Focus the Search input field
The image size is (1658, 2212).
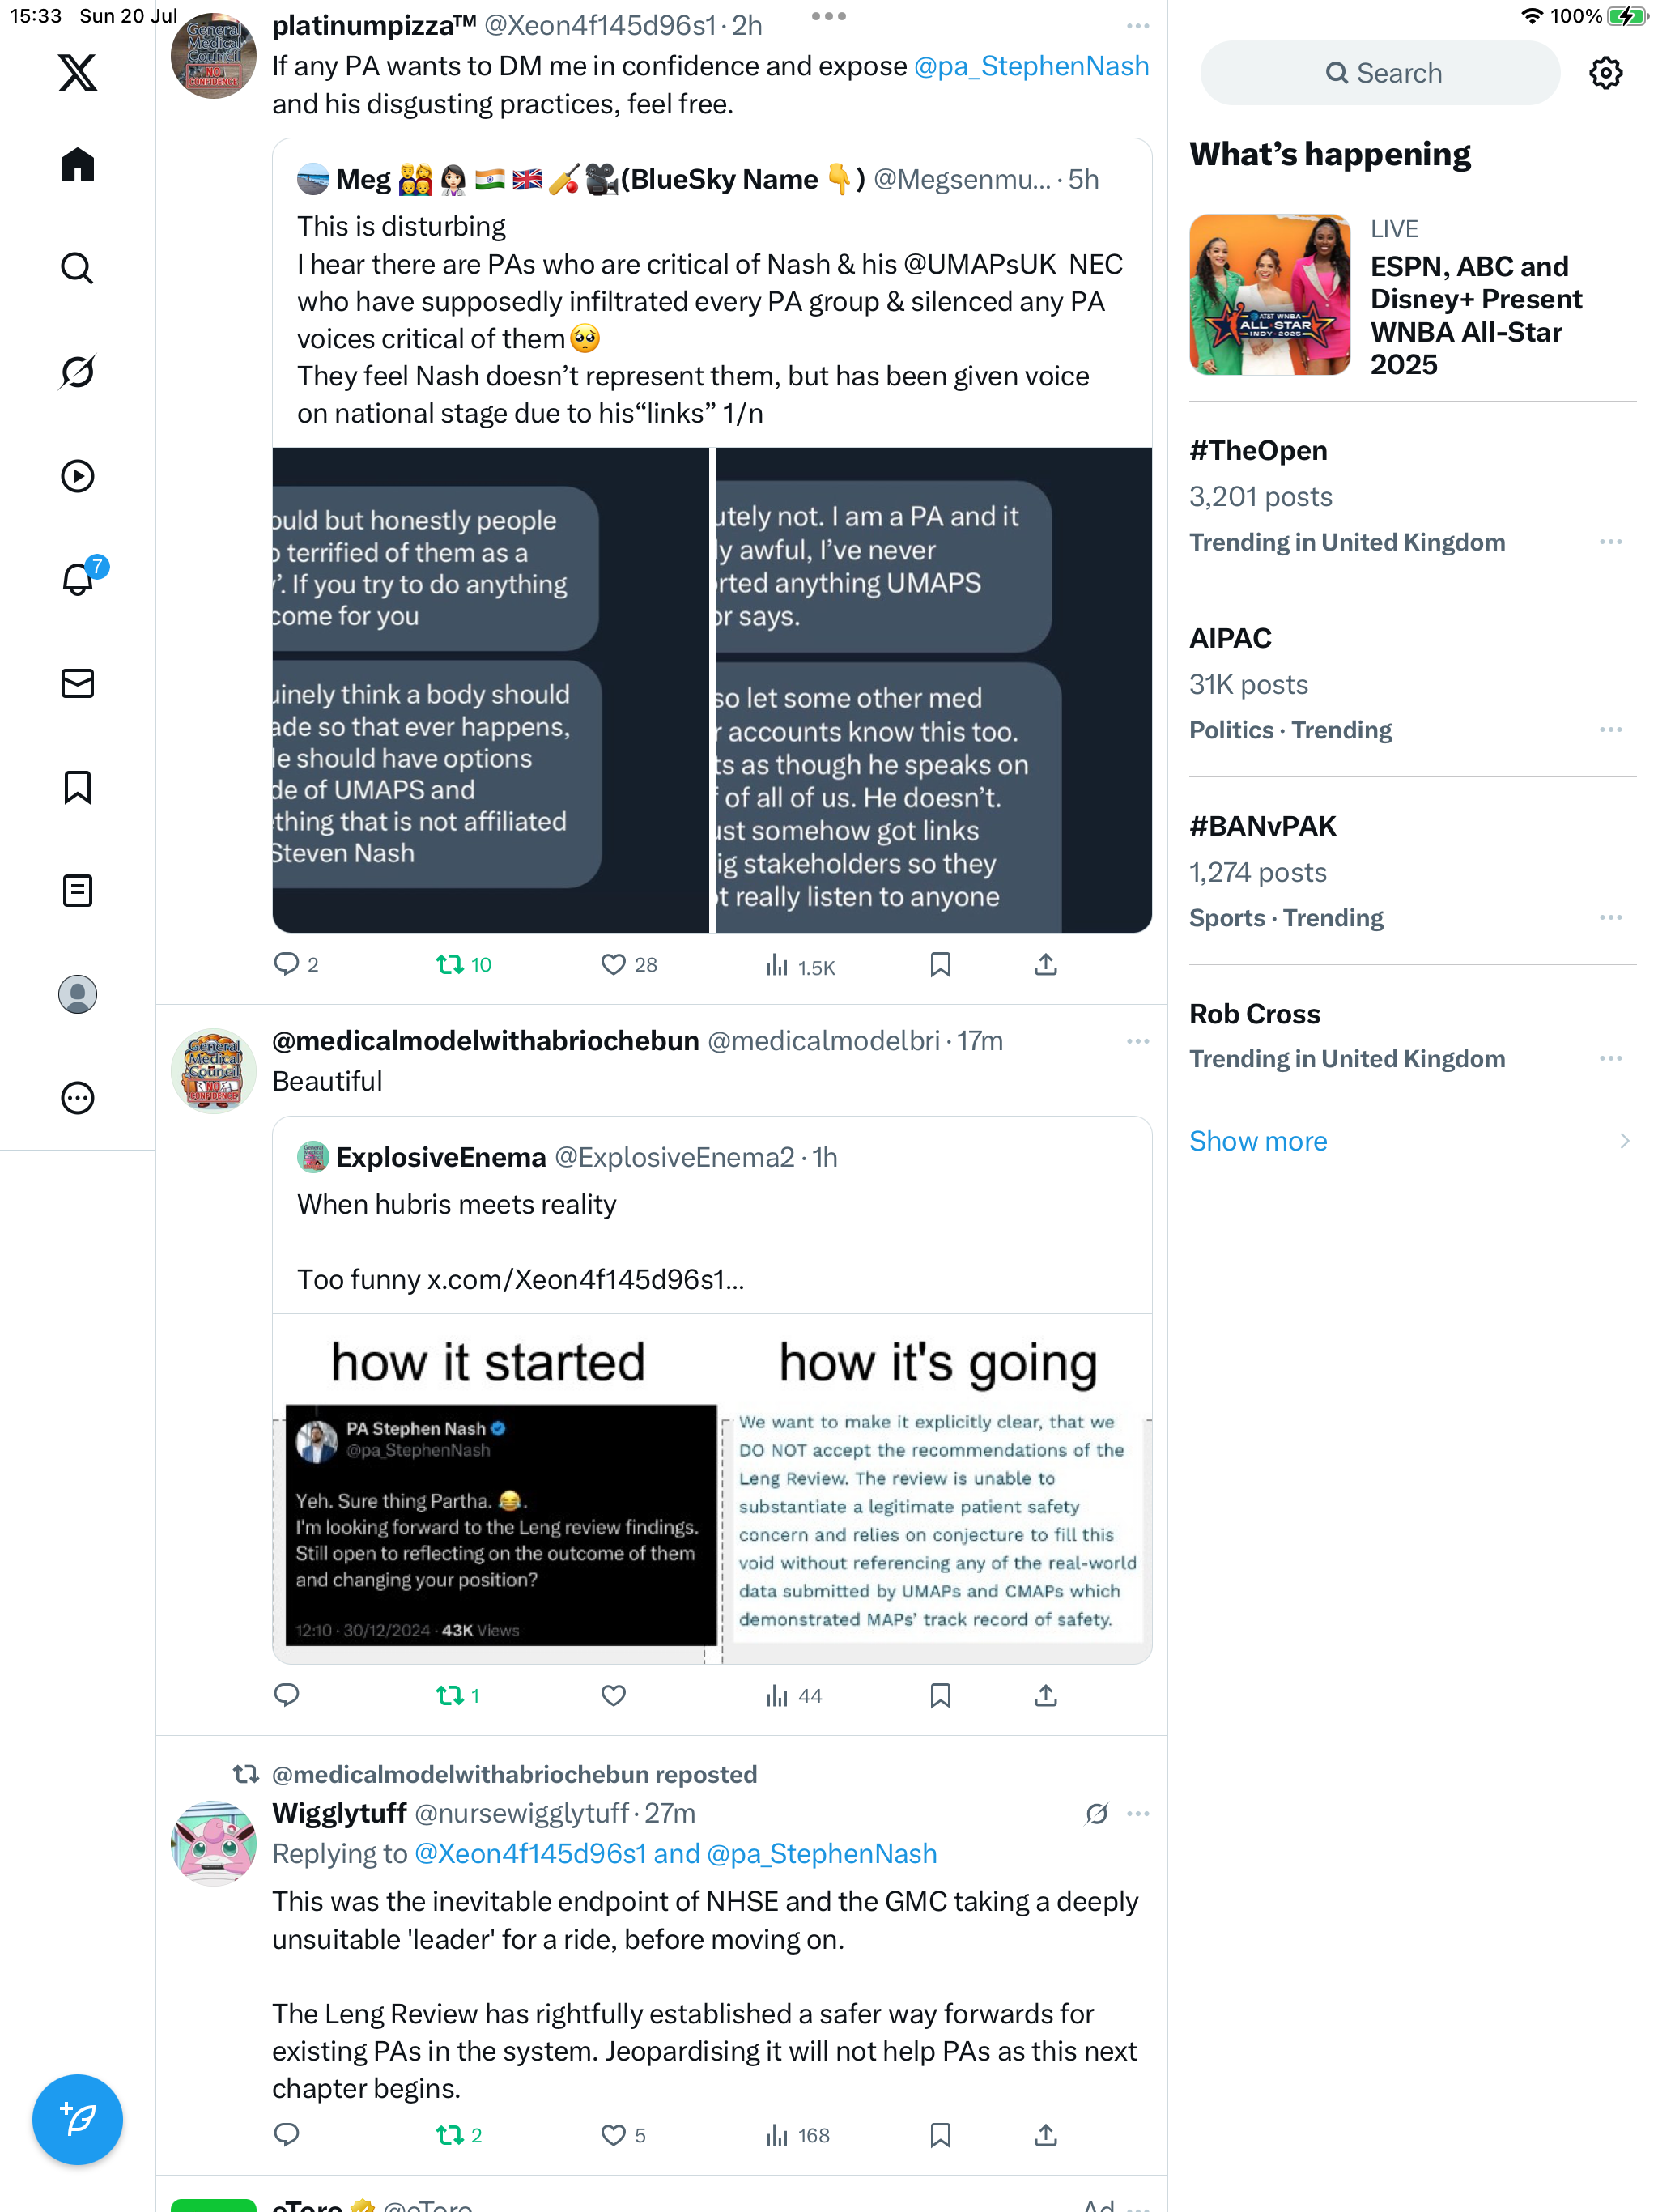click(x=1379, y=73)
